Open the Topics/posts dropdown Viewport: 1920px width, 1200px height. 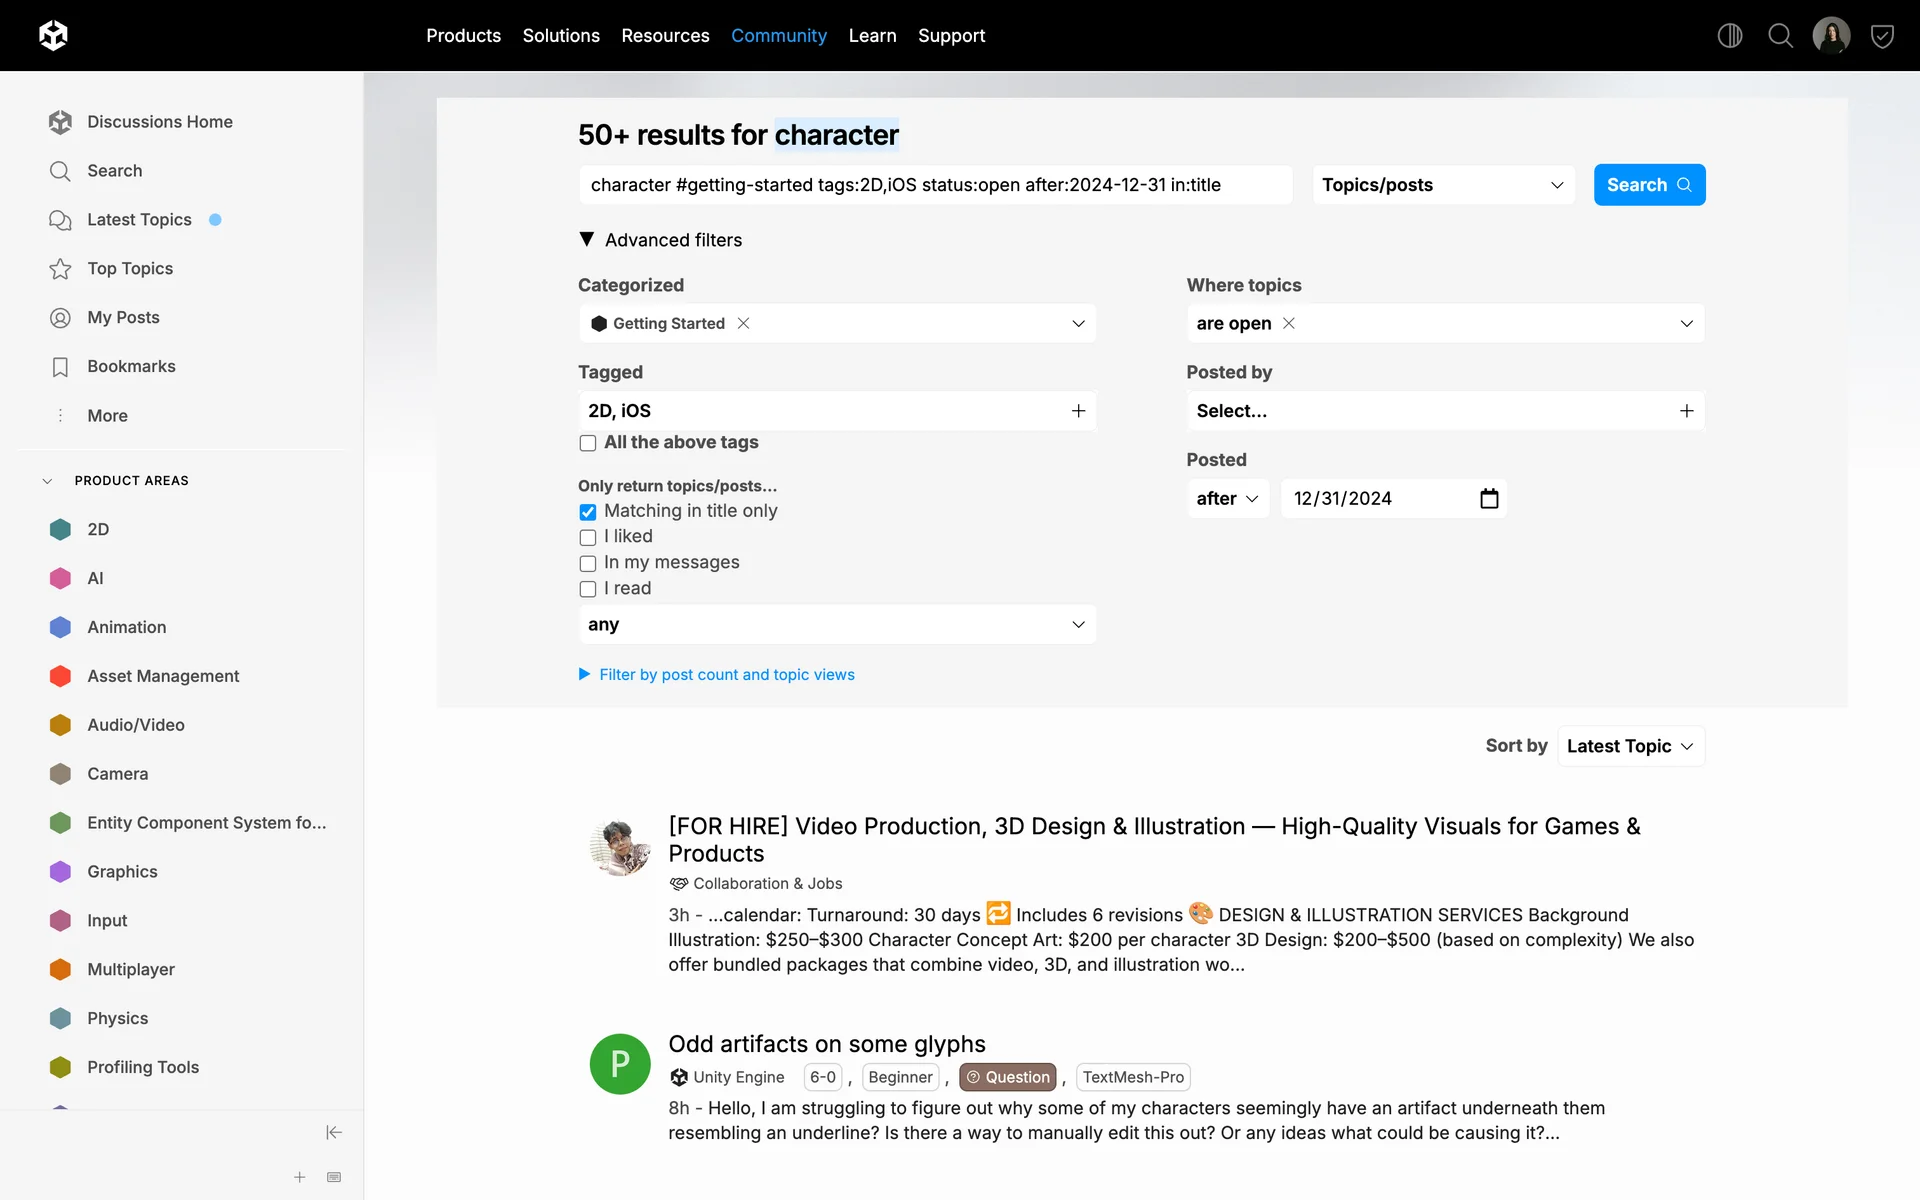[1442, 185]
